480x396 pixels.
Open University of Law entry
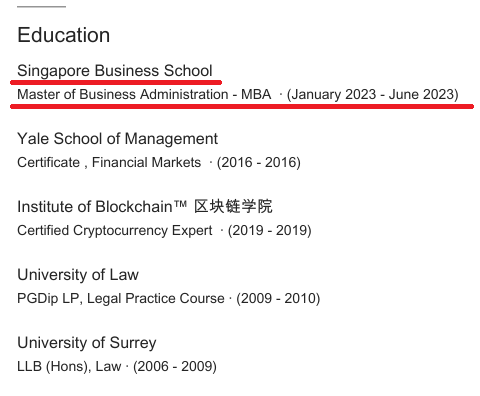click(x=78, y=275)
